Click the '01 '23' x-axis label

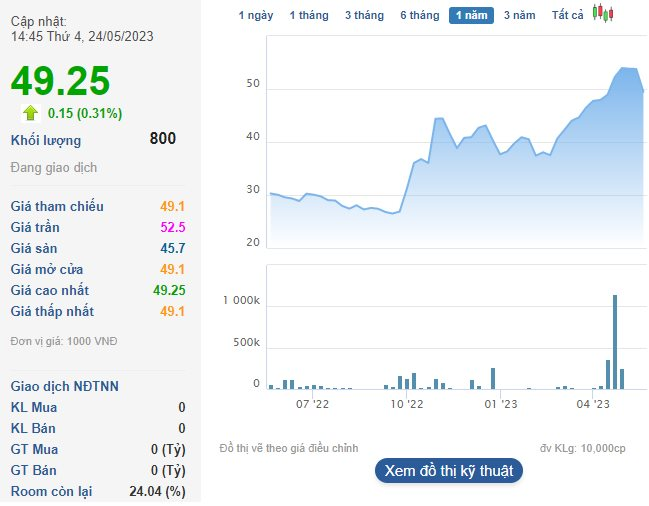(501, 404)
